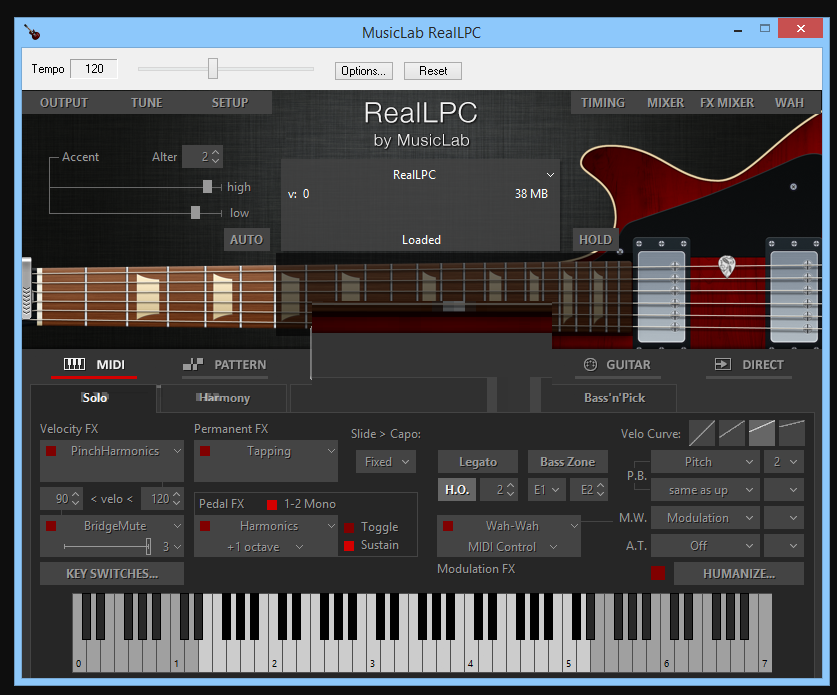Expand the BridgeMute effect dropdown

[177, 526]
